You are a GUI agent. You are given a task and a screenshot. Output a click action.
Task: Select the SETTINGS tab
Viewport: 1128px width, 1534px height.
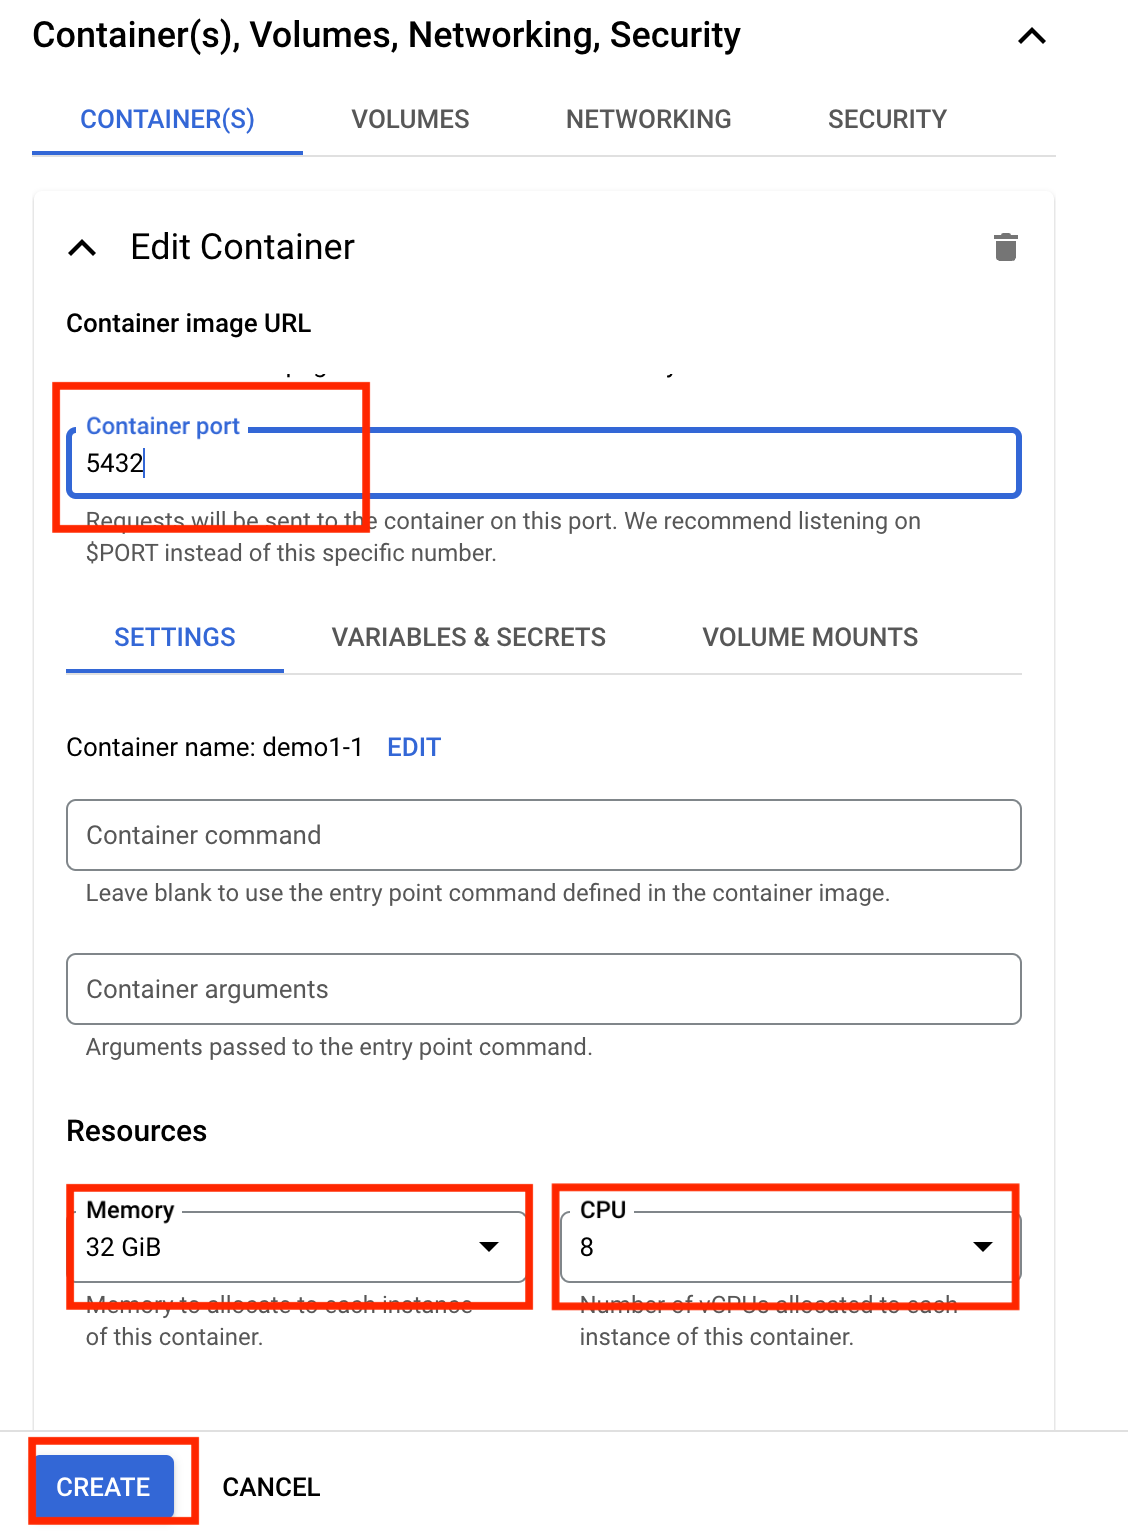(x=174, y=637)
